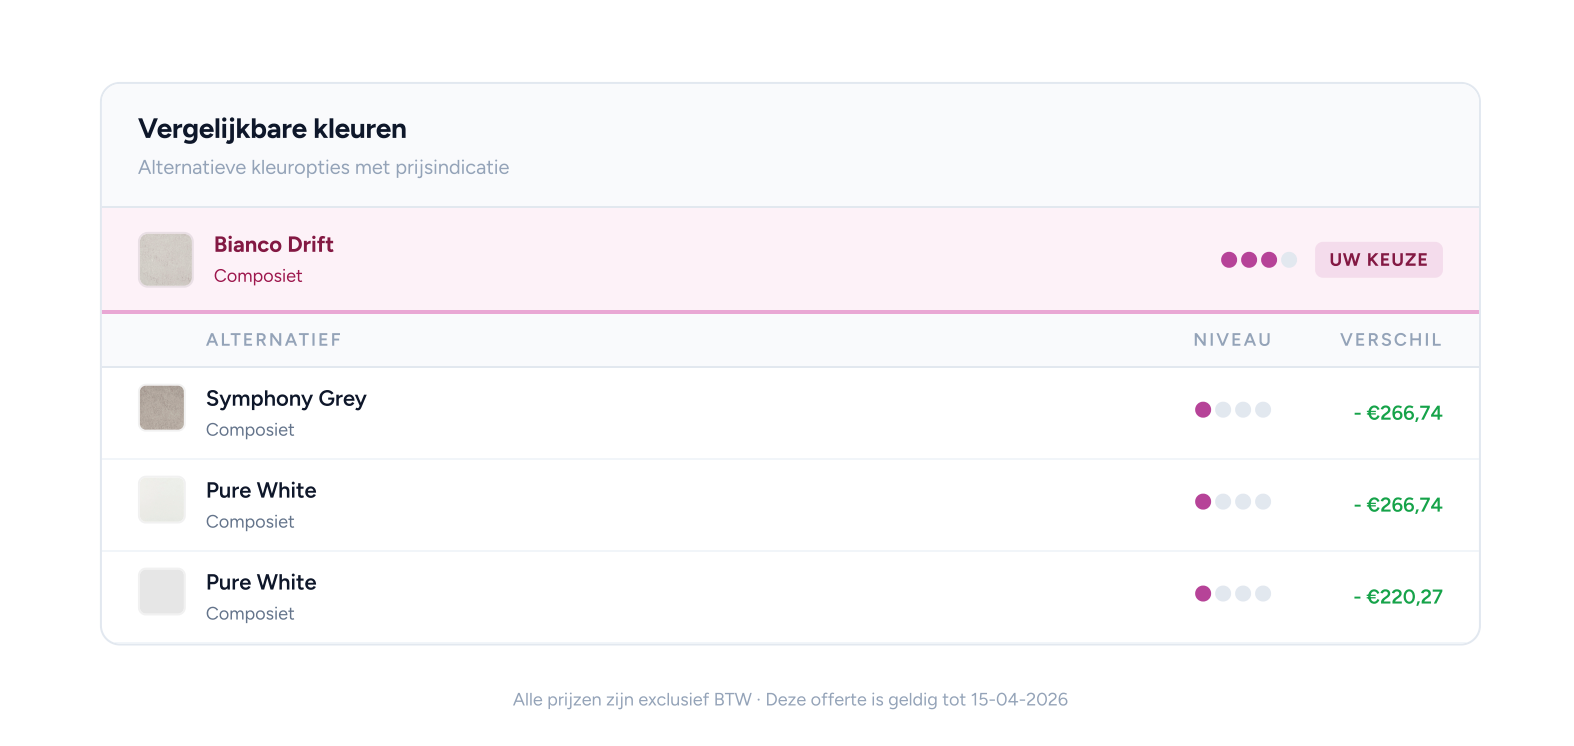Click the Vergelijkbare kleuren heading
The image size is (1574, 746).
[272, 129]
